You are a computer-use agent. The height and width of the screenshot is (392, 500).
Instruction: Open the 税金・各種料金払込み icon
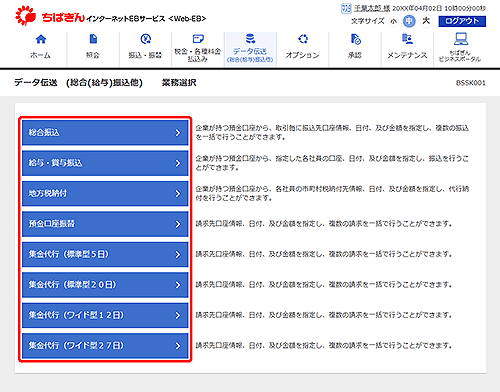198,39
